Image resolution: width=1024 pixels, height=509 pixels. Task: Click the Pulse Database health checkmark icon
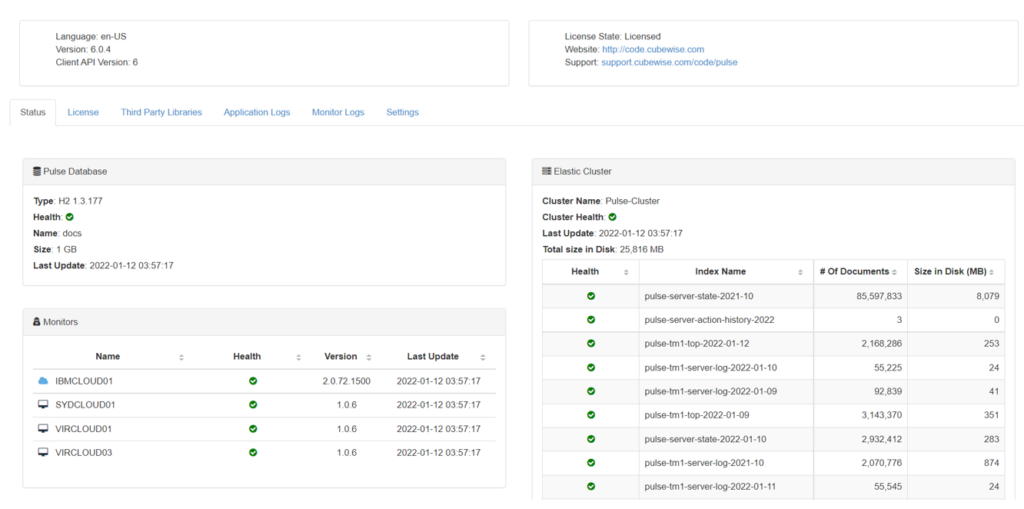click(x=70, y=217)
